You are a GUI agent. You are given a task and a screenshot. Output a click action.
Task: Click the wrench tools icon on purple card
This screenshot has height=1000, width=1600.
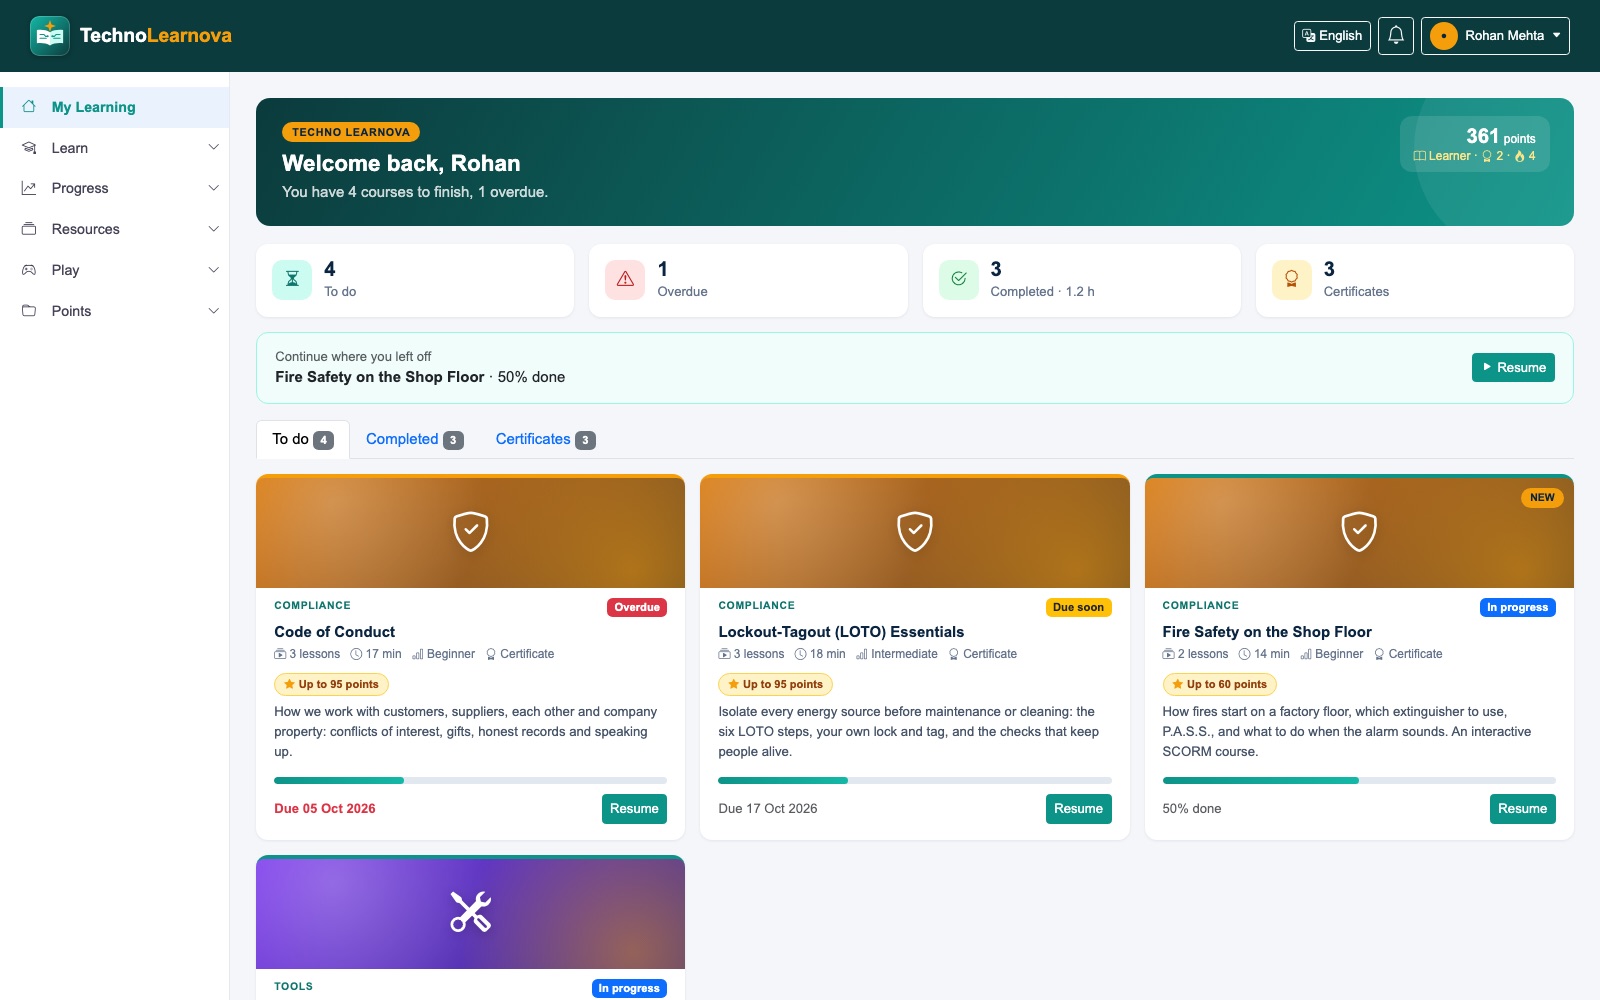(471, 912)
